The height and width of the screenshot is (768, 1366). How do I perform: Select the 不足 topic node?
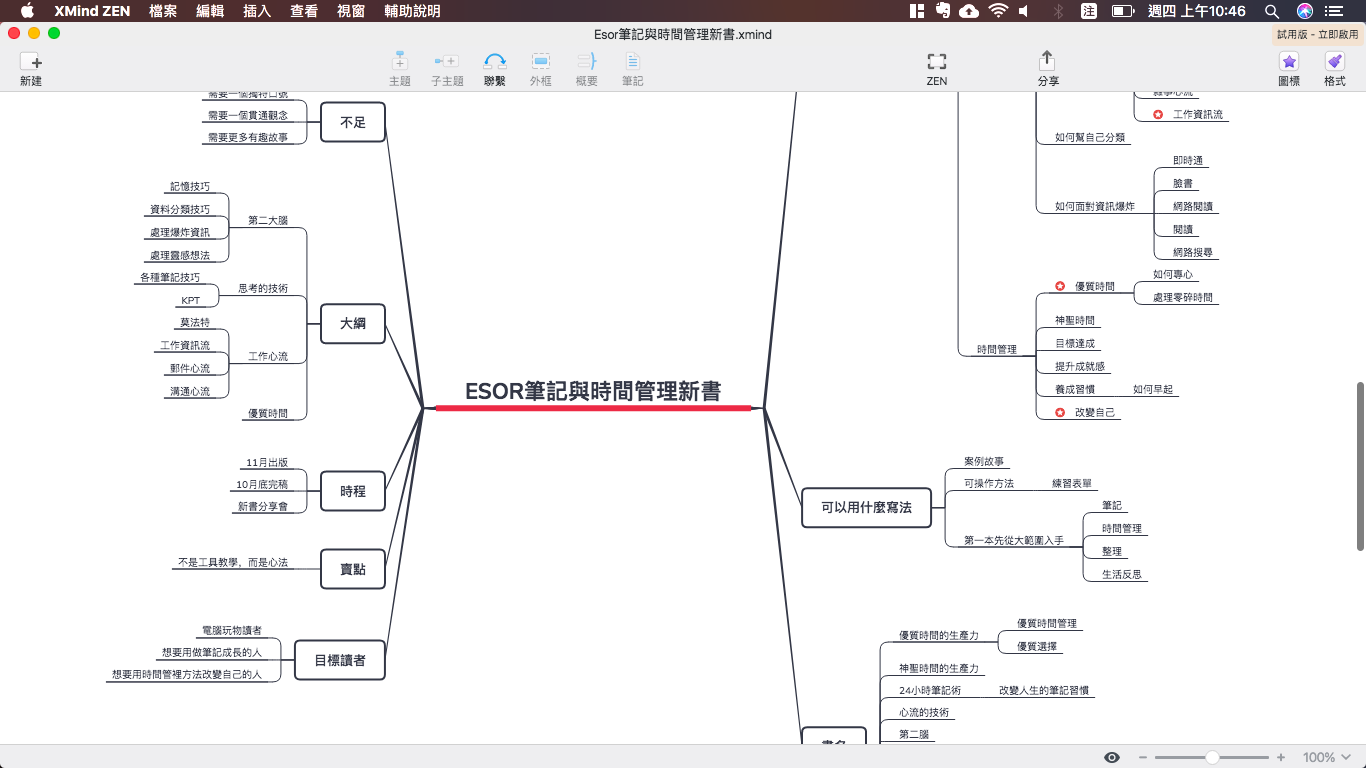click(x=353, y=122)
